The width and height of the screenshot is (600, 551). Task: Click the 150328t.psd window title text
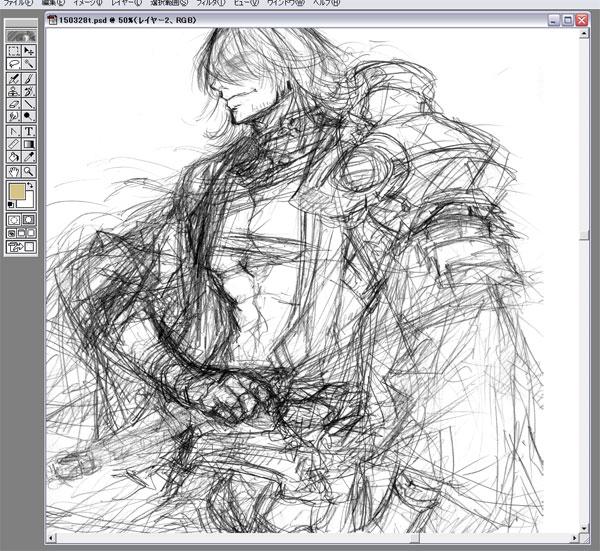pos(127,20)
